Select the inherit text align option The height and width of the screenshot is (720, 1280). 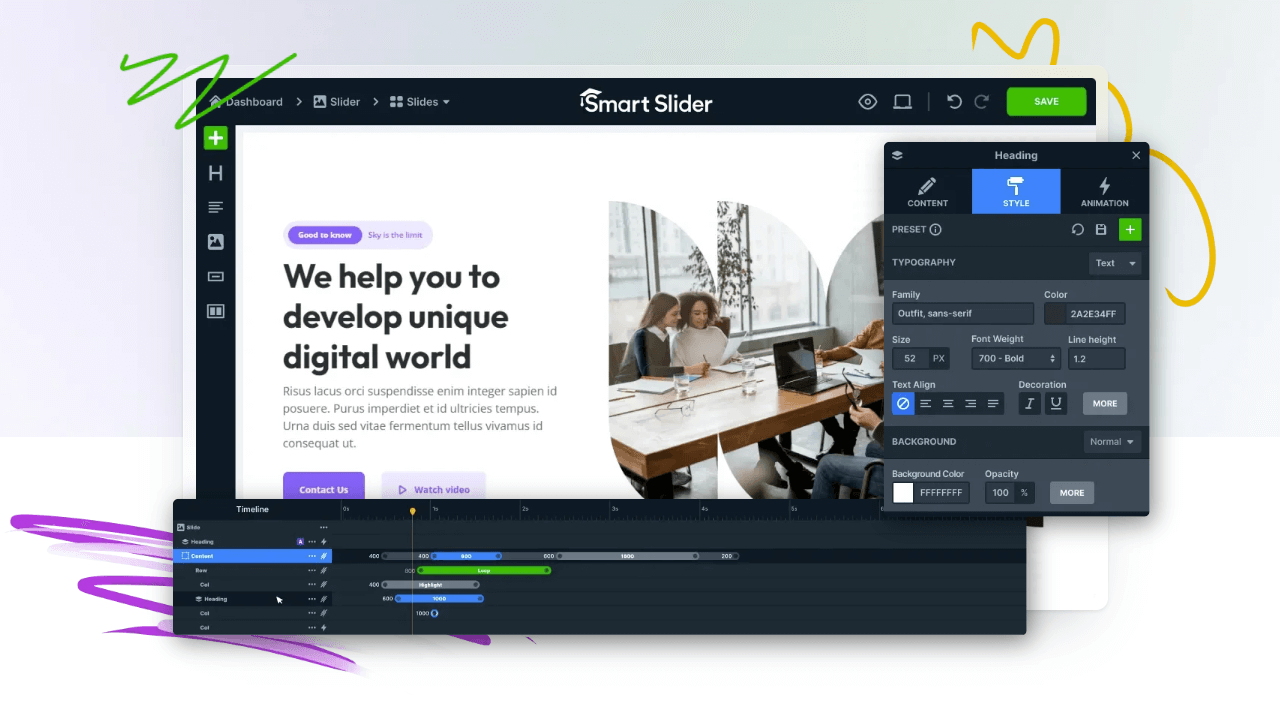pyautogui.click(x=903, y=403)
